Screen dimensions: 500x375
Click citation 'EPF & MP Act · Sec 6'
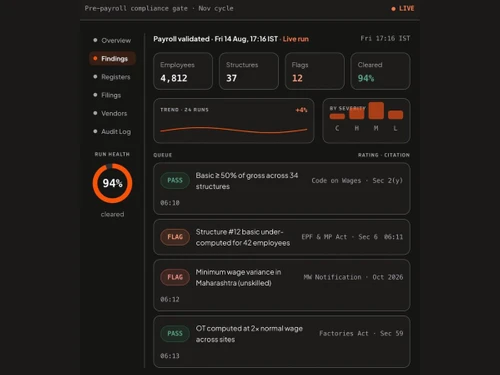[340, 237]
